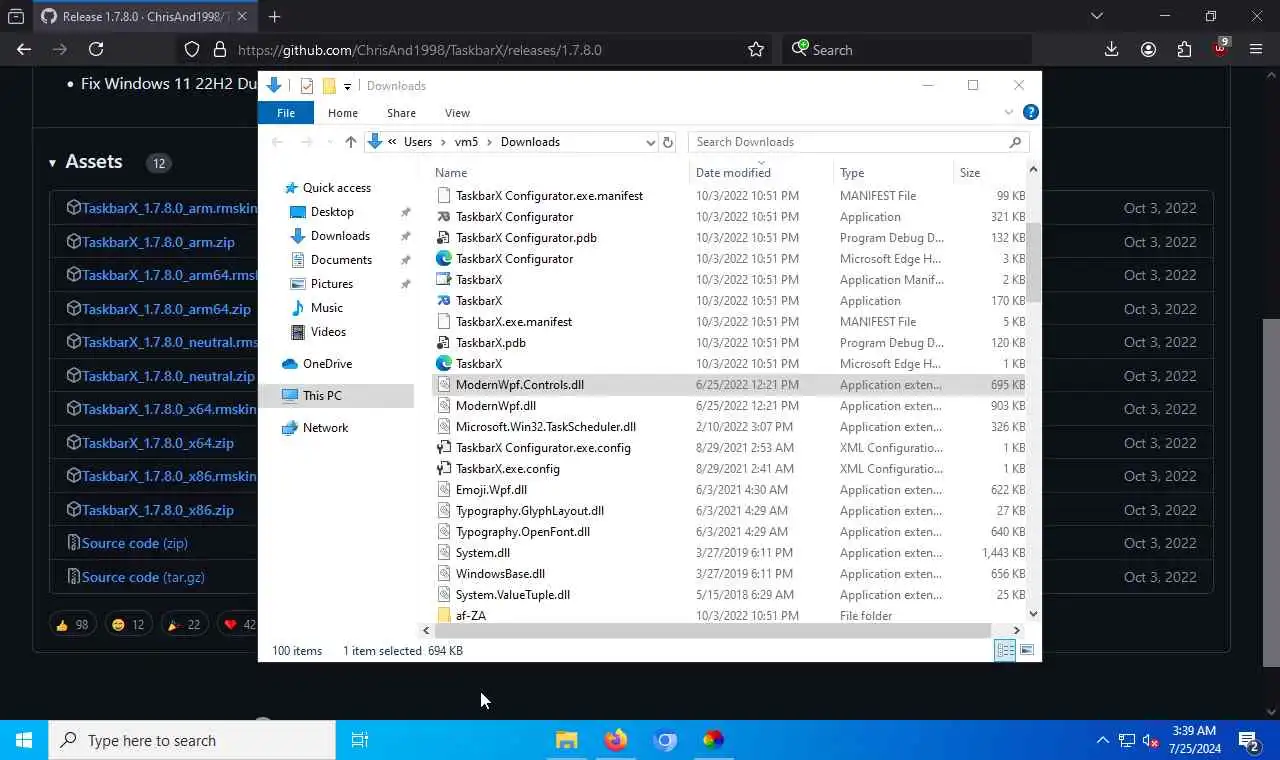Image resolution: width=1280 pixels, height=760 pixels.
Task: Click the Explorer horizontal scrollbar thumb
Action: click(x=712, y=630)
